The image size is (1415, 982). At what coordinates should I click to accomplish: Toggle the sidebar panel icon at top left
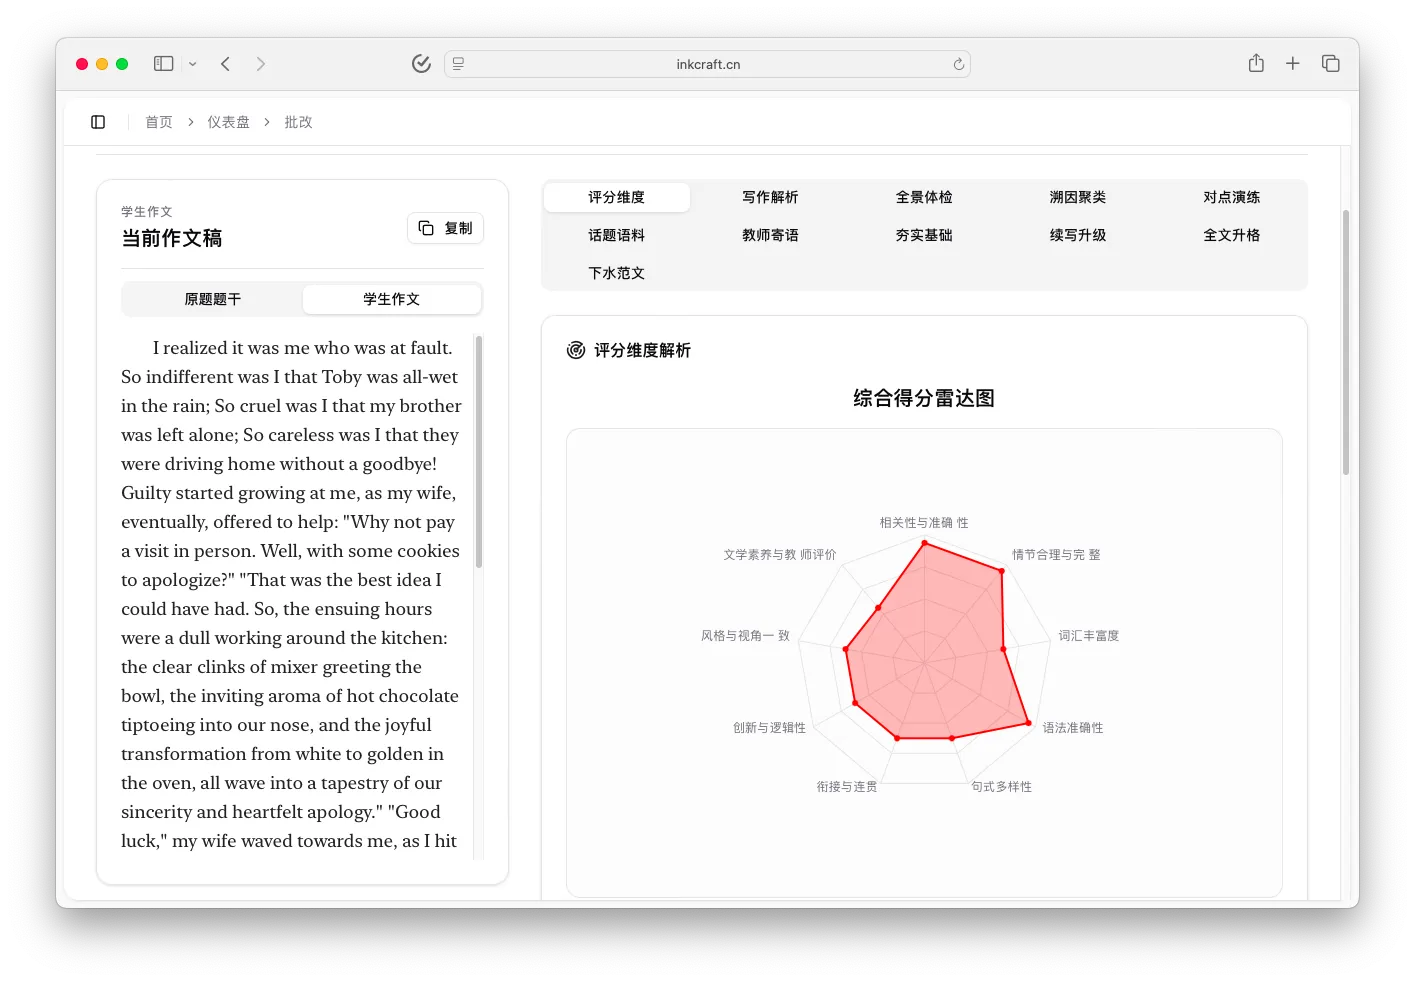(x=97, y=121)
